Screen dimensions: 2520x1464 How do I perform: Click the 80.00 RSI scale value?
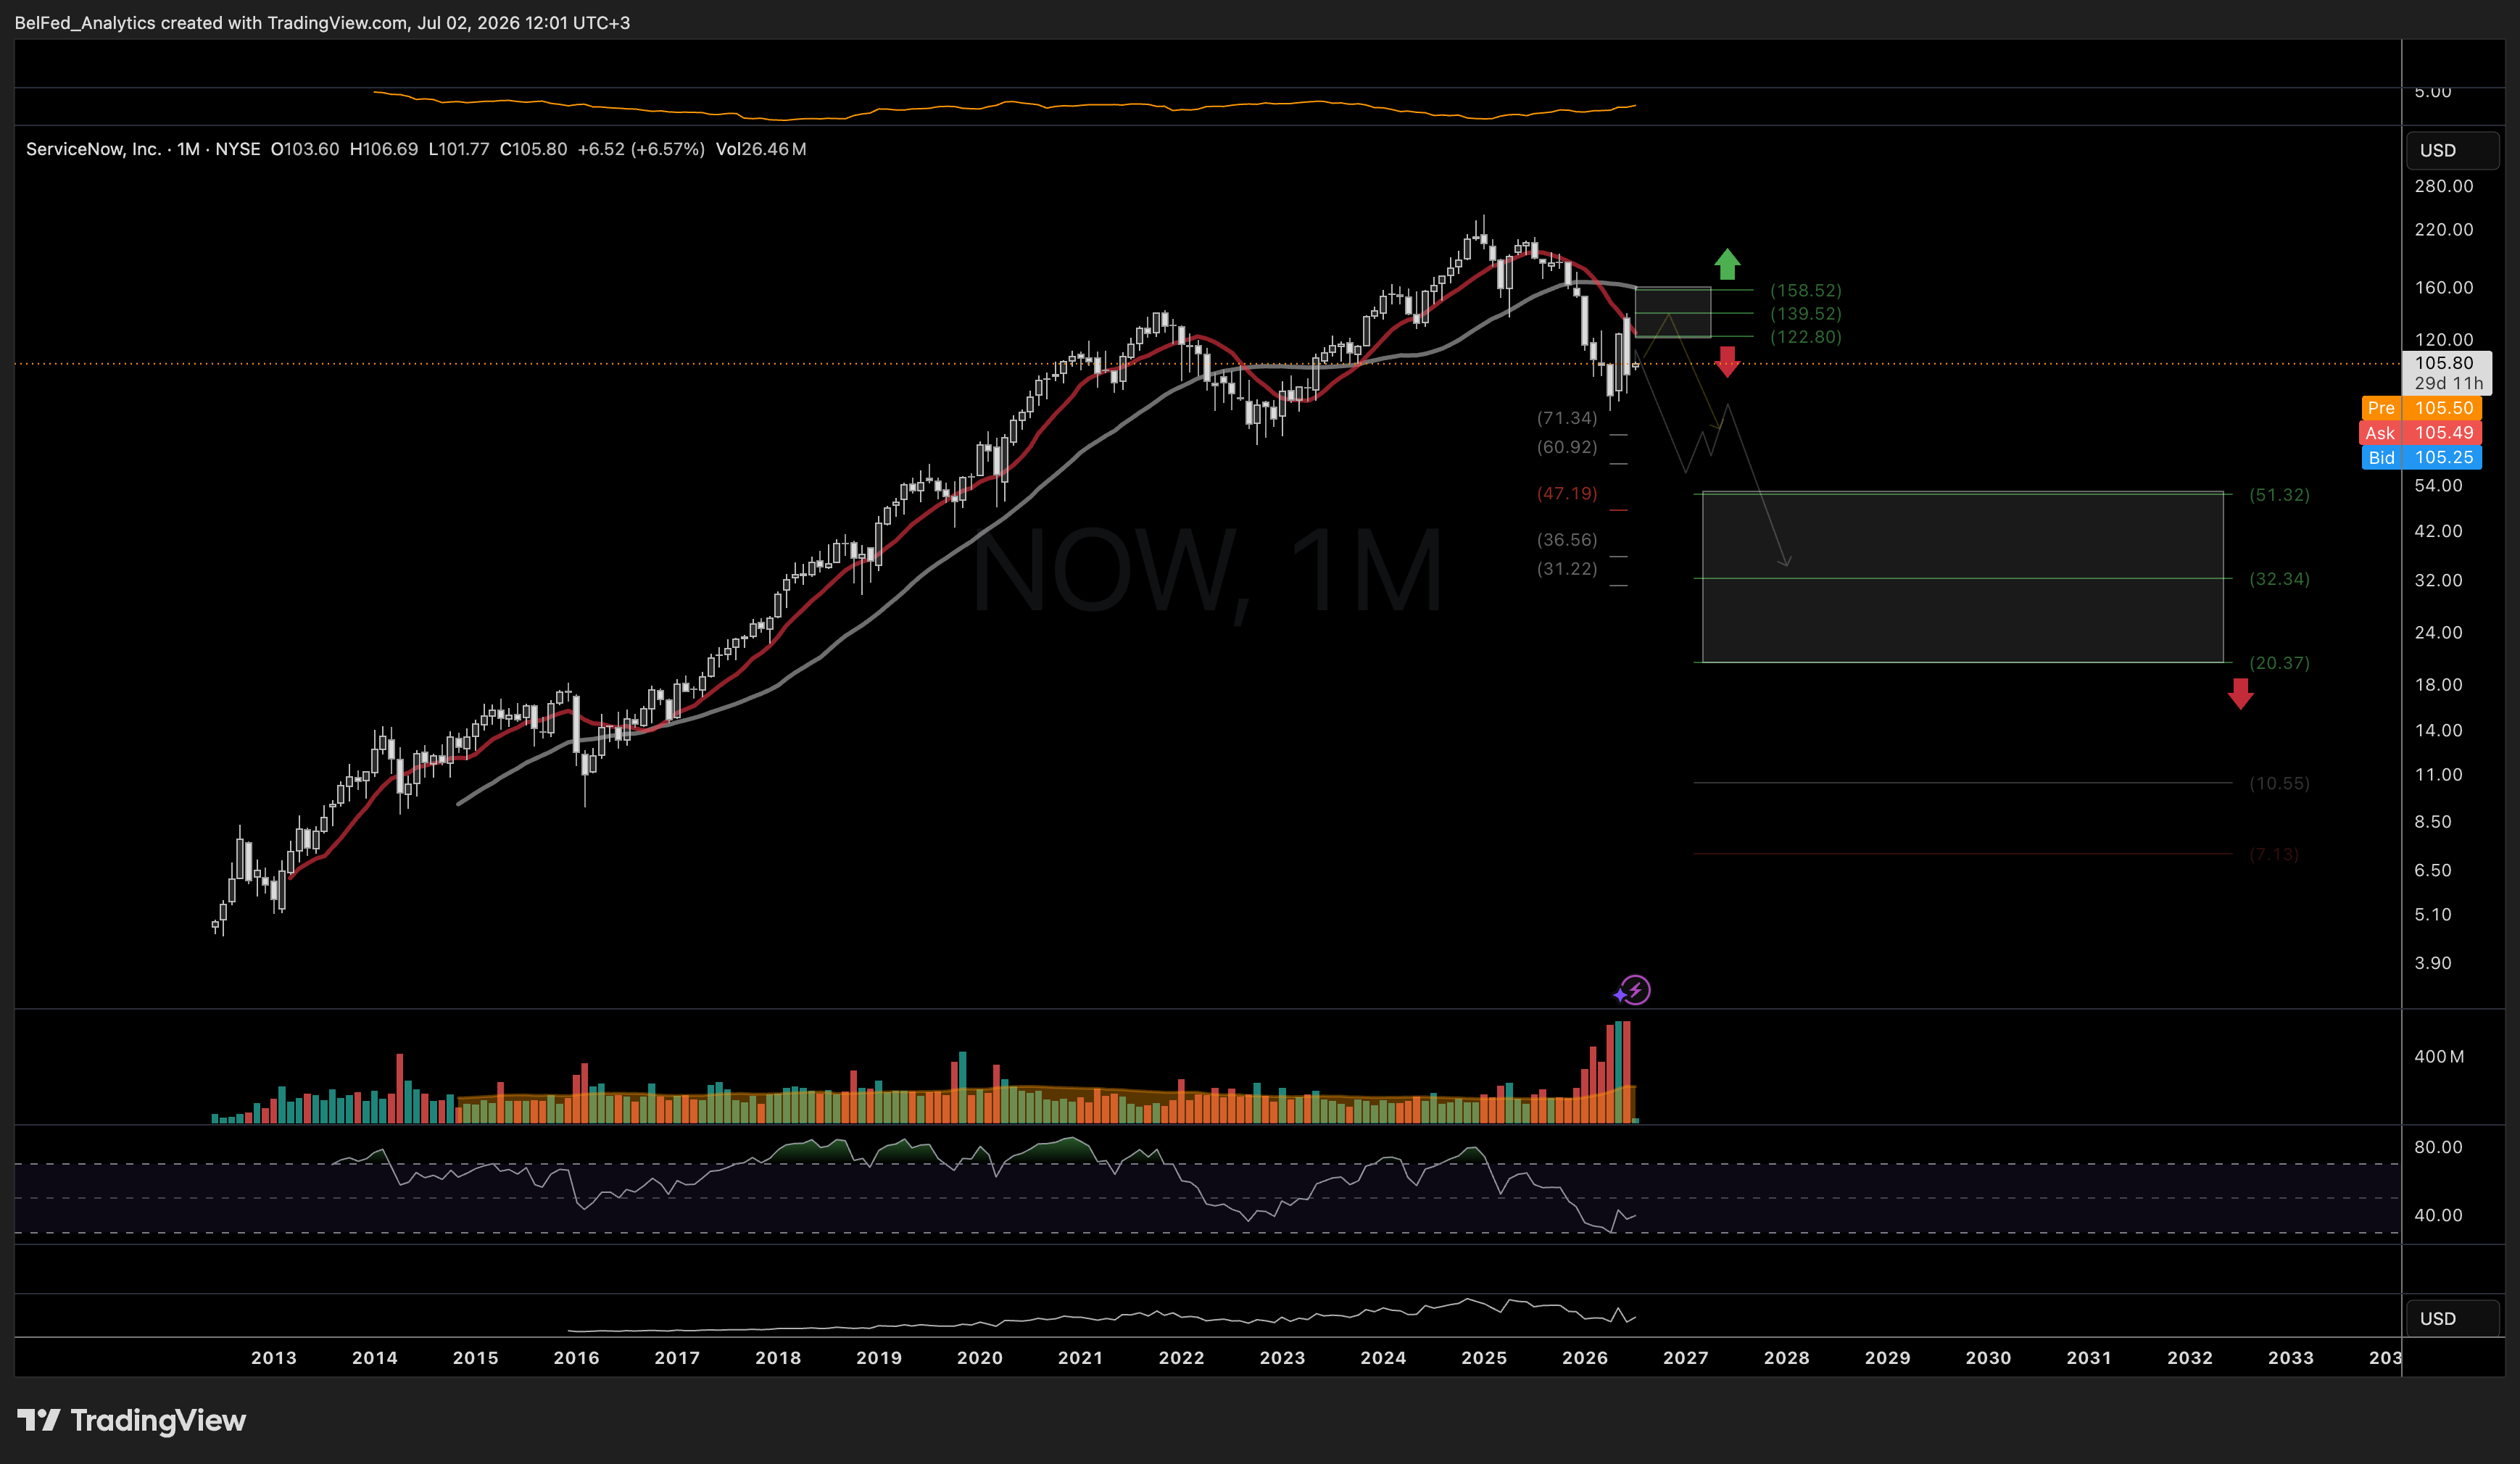[2437, 1146]
